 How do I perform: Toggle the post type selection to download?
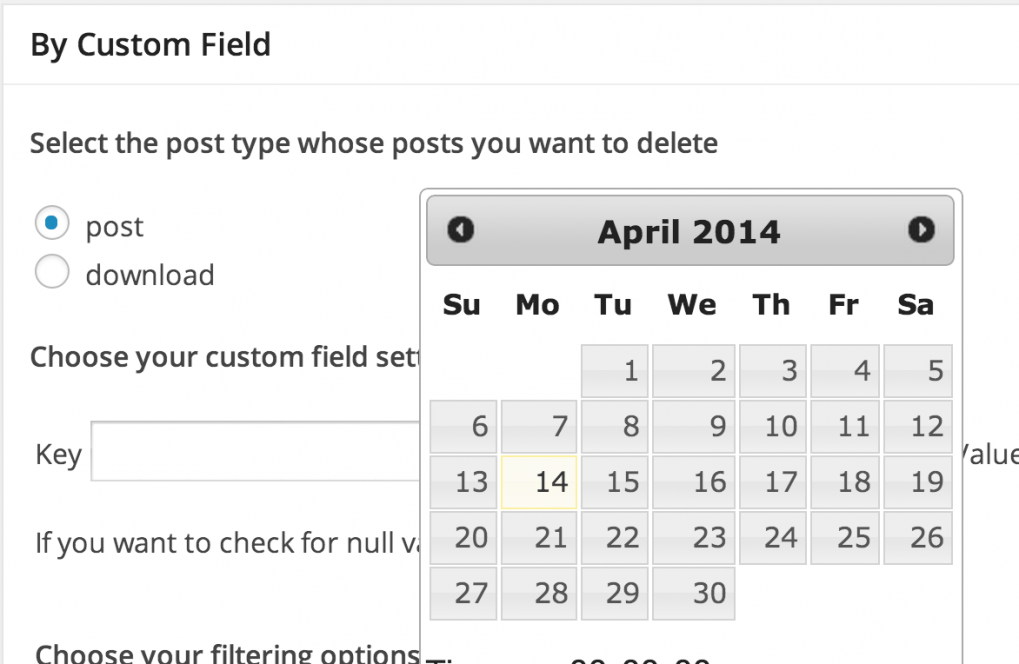(x=51, y=271)
